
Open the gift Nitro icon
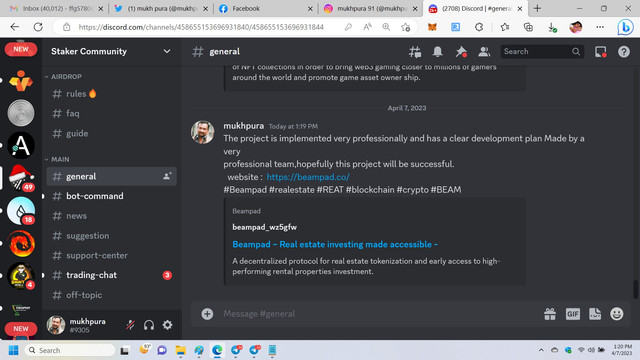(550, 314)
